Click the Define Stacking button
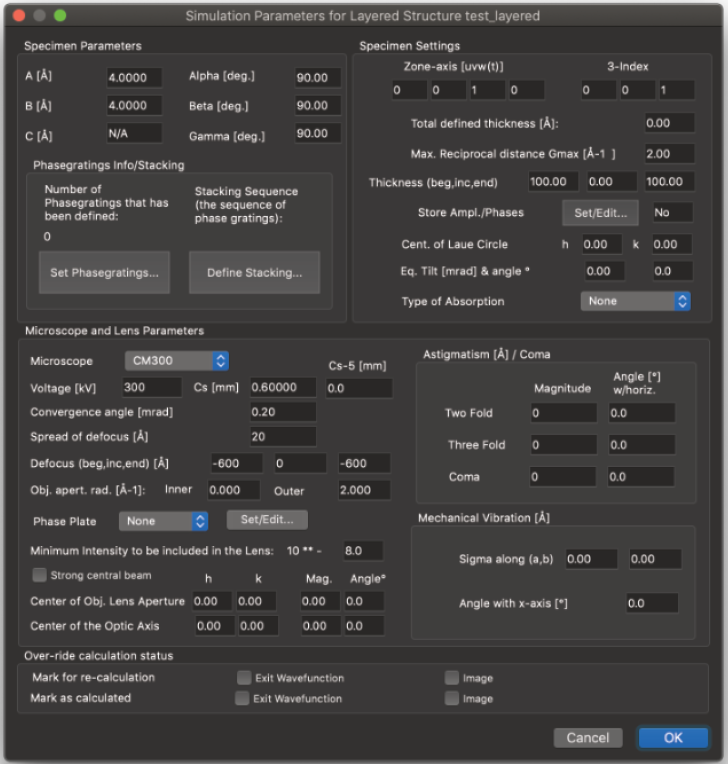Screen dimensions: 728x764 [x=254, y=272]
